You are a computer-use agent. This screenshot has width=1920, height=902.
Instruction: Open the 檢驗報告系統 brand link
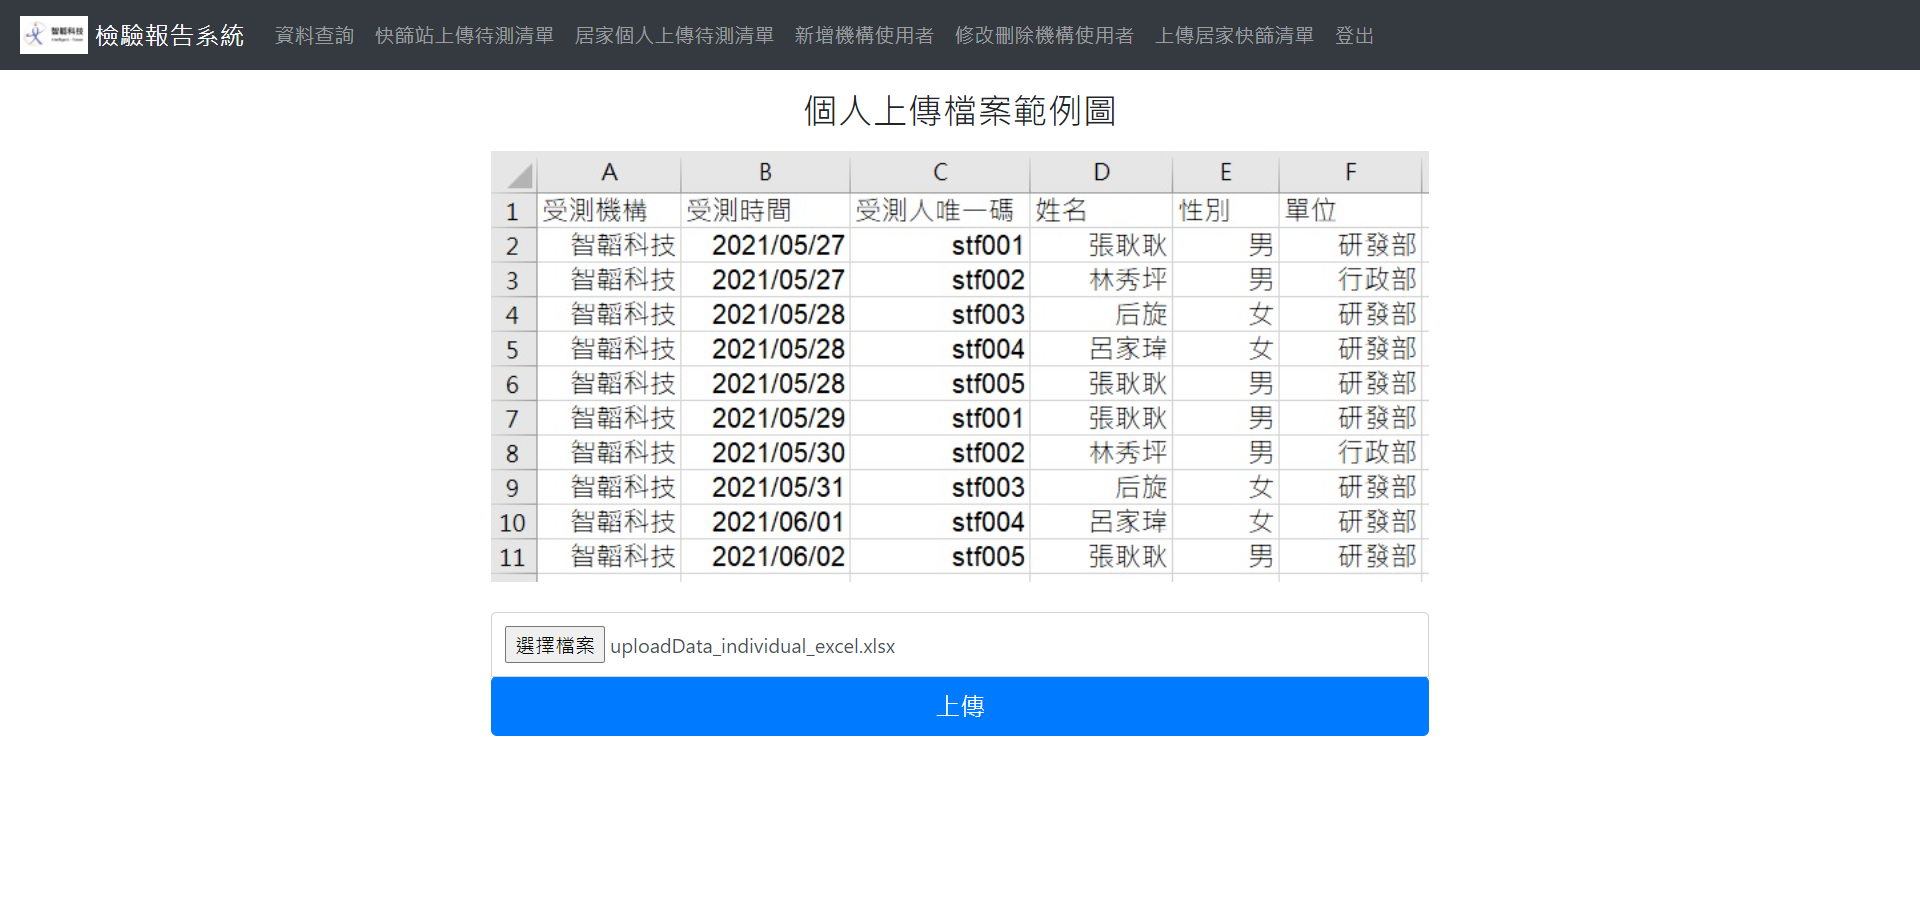(x=170, y=35)
